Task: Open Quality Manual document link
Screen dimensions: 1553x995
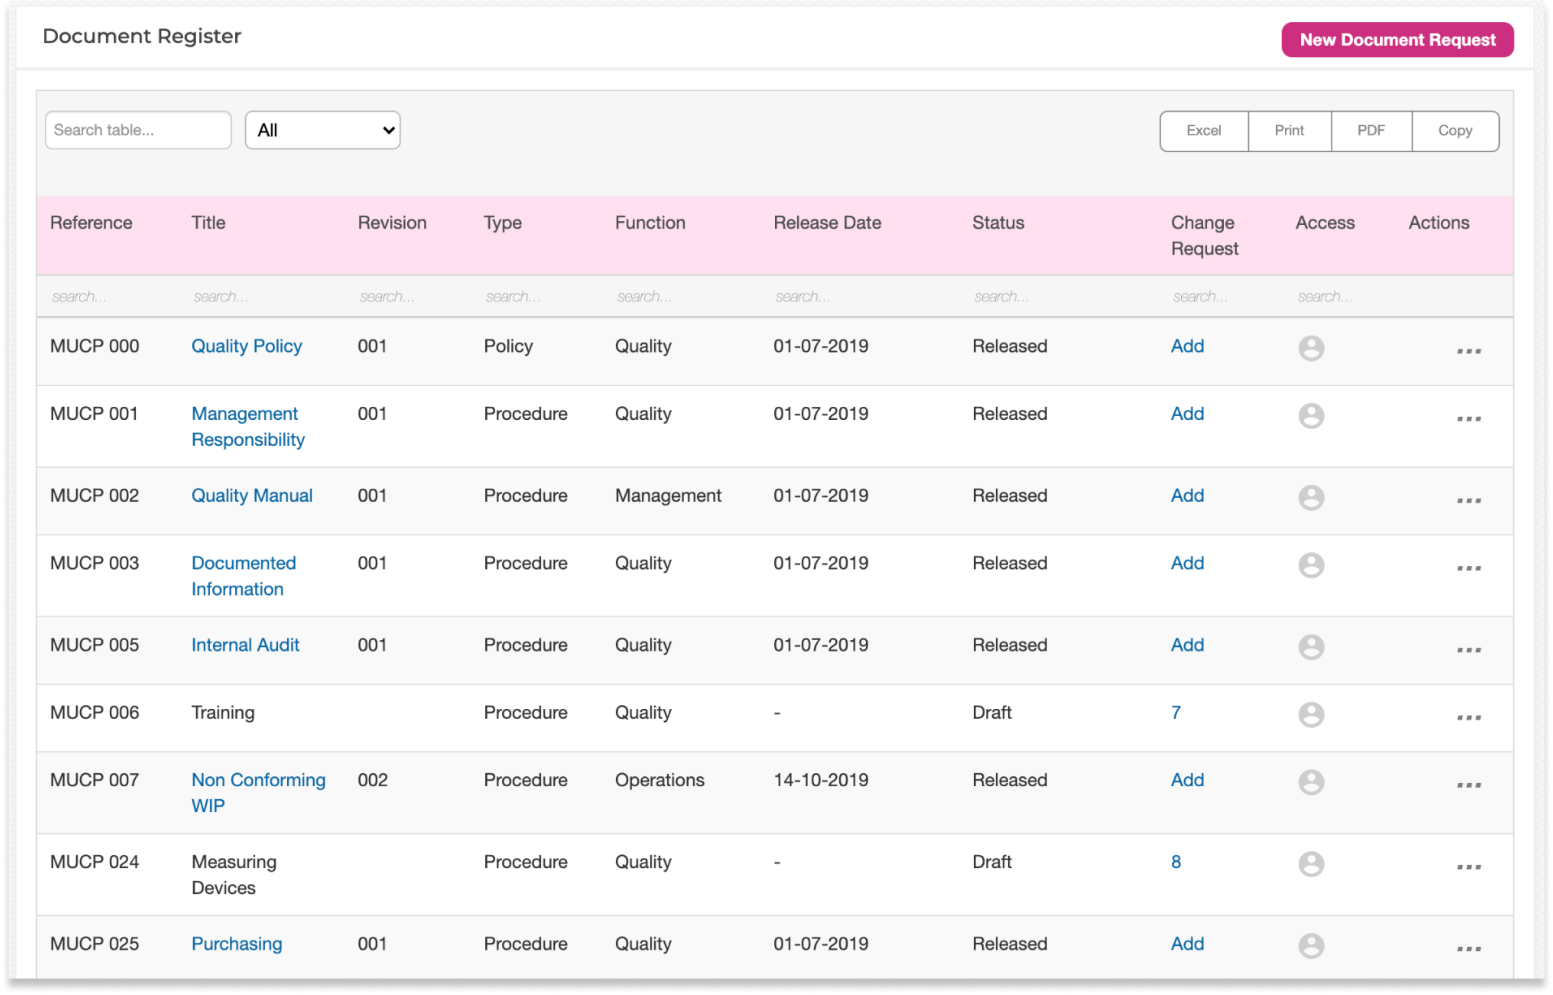Action: [x=252, y=496]
